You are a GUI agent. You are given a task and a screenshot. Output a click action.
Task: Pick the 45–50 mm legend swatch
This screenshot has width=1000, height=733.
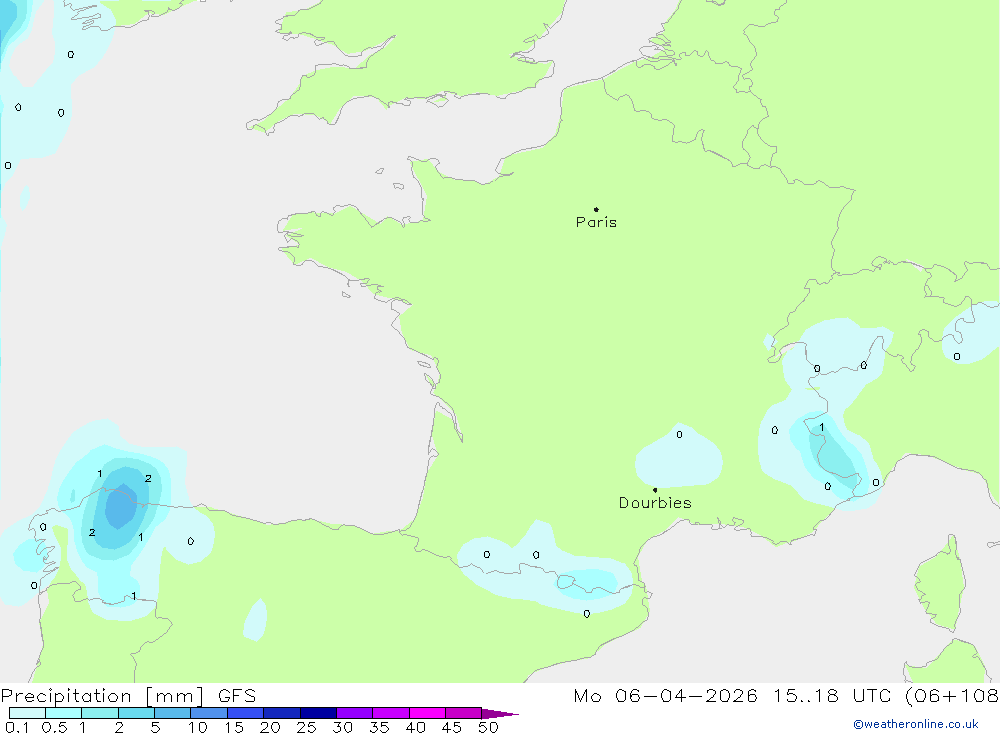(x=463, y=713)
